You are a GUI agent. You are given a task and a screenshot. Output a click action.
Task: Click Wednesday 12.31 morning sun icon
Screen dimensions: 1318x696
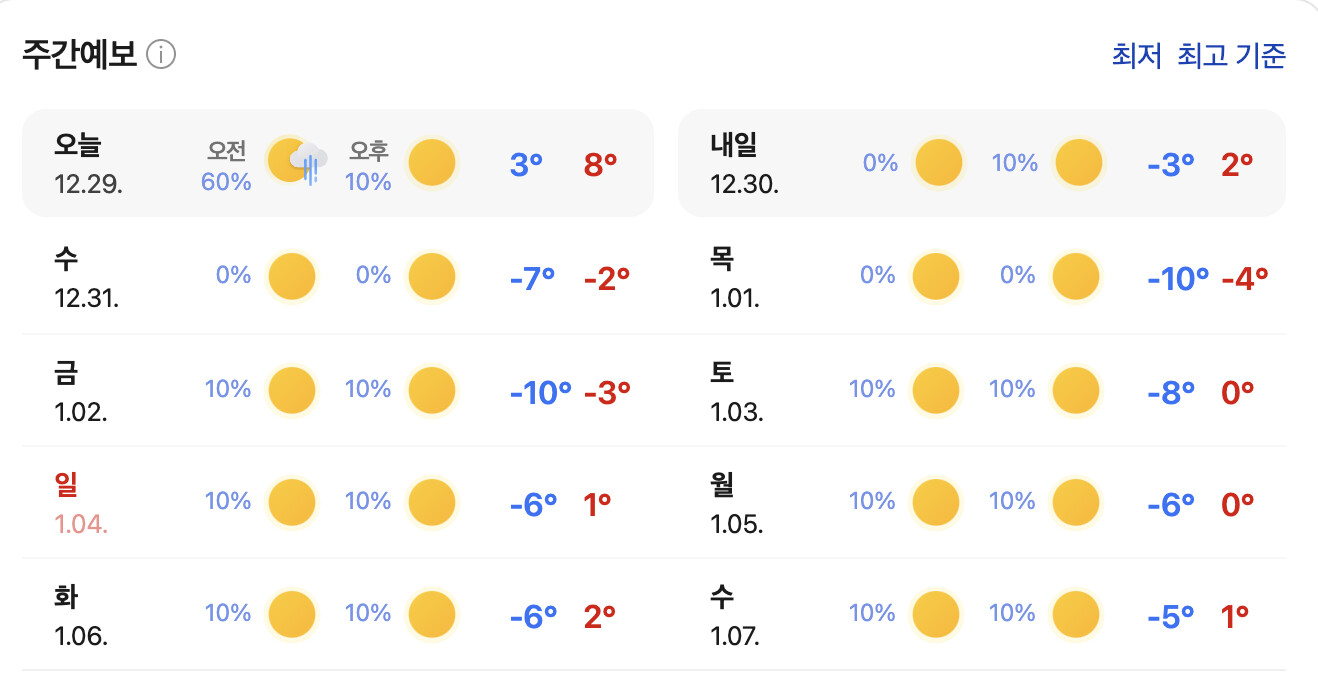[x=291, y=277]
